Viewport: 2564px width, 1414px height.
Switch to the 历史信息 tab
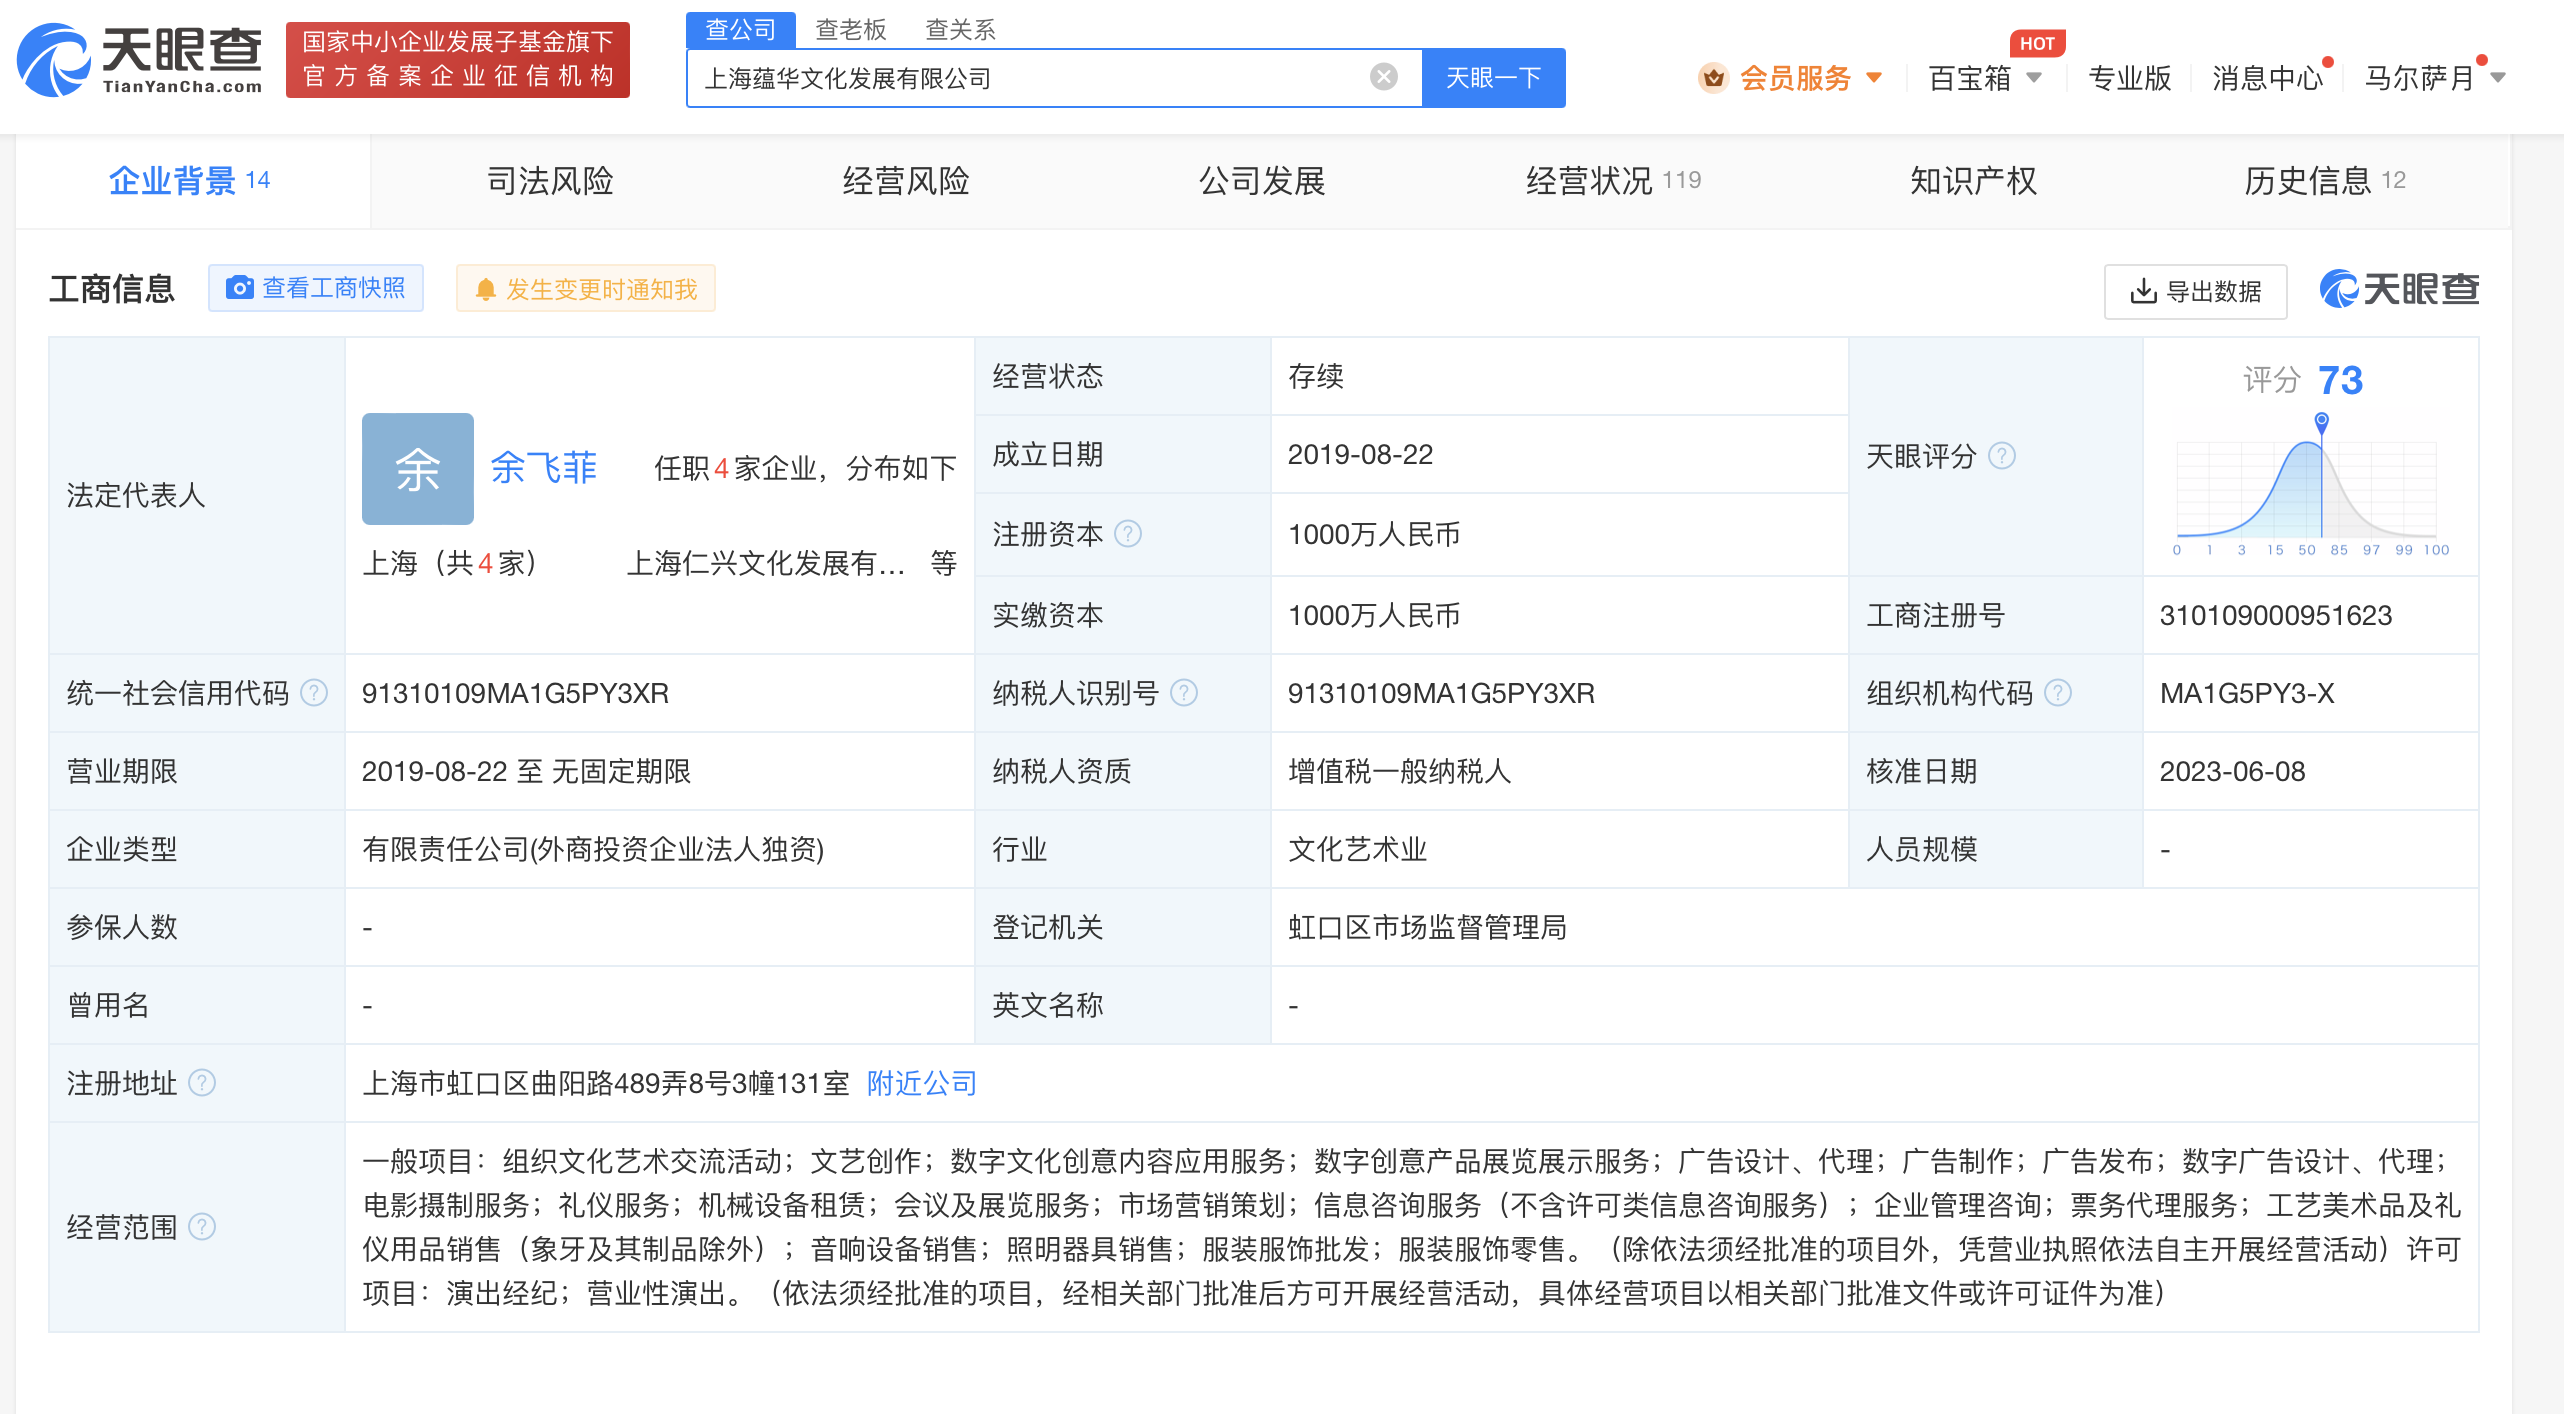click(x=2324, y=181)
